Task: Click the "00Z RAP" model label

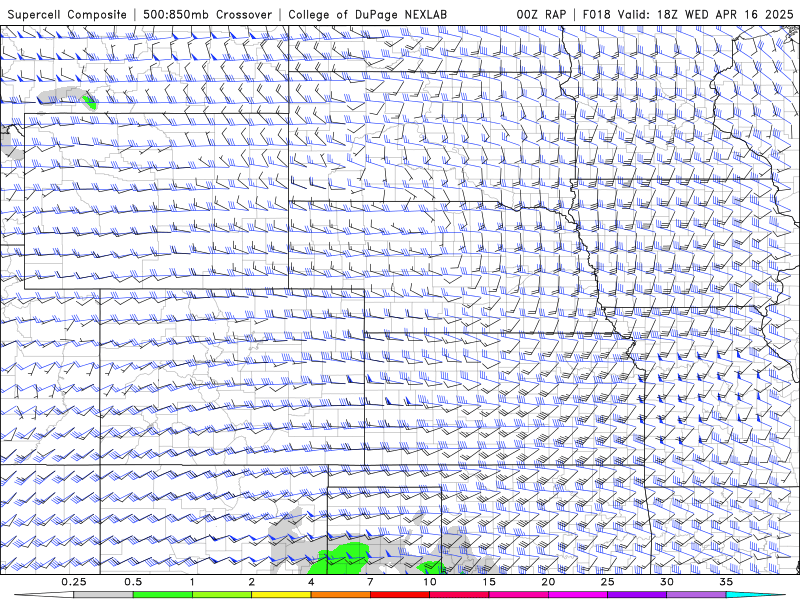Action: point(541,14)
